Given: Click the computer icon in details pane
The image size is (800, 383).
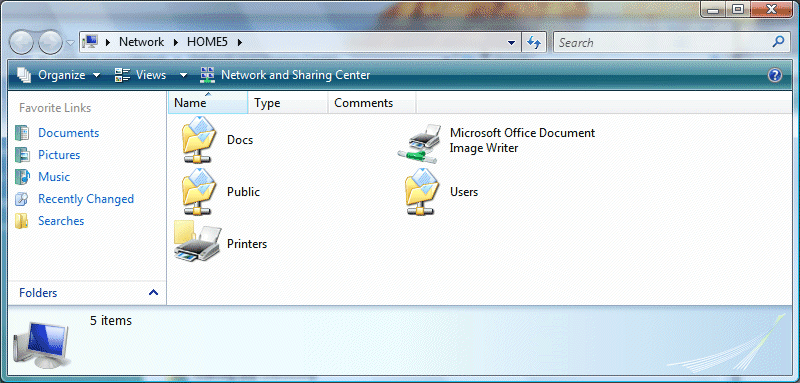Looking at the screenshot, I should click(42, 344).
